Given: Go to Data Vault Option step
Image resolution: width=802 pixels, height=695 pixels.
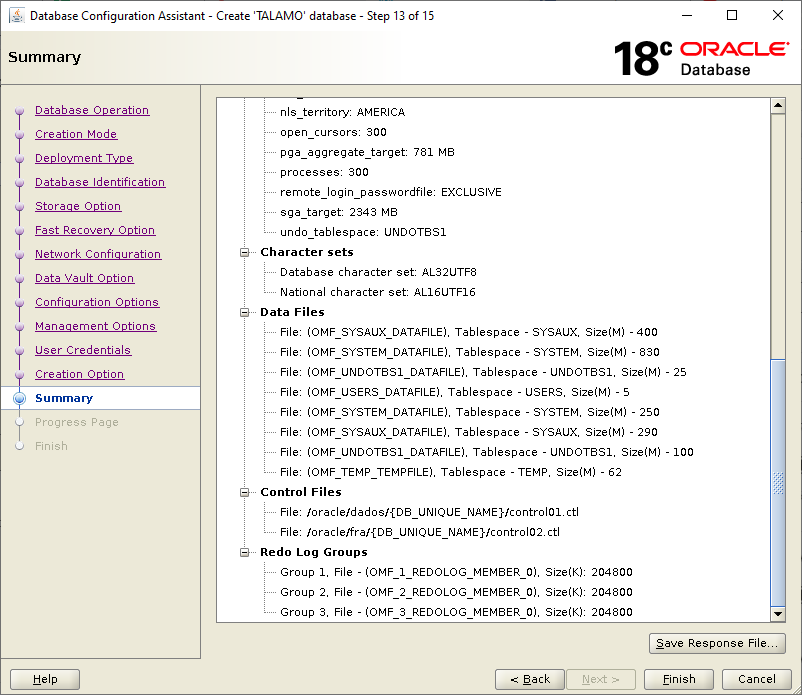Looking at the screenshot, I should pyautogui.click(x=85, y=278).
